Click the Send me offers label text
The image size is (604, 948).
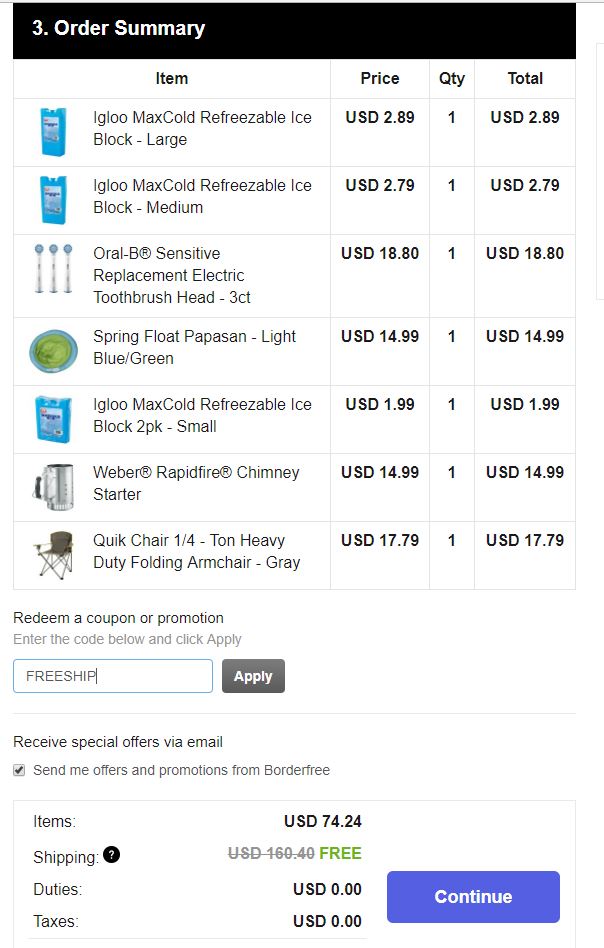[x=181, y=770]
